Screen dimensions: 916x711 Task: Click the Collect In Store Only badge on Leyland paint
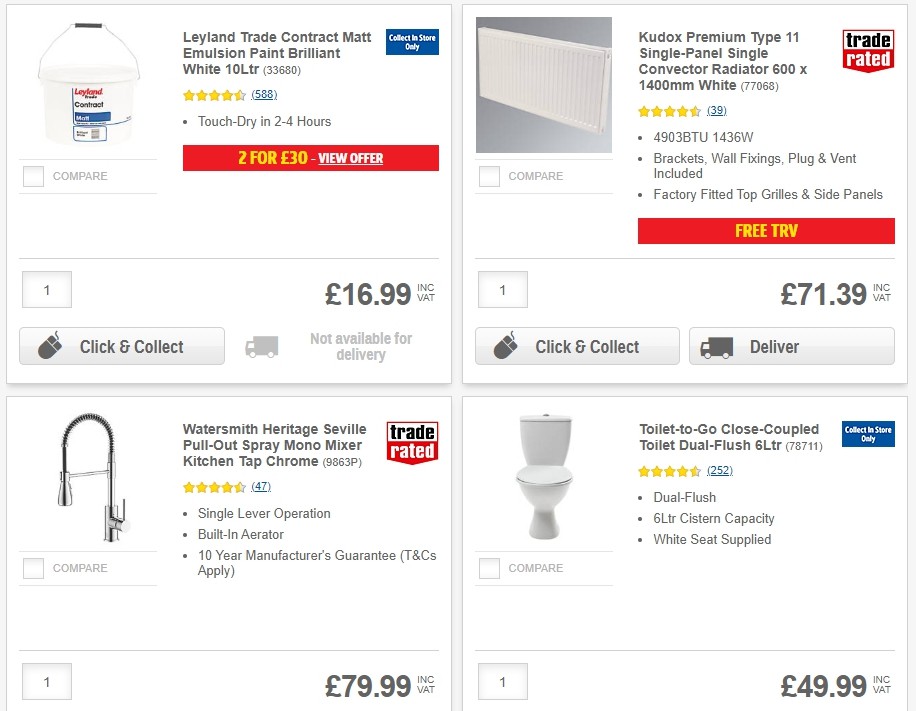(412, 42)
